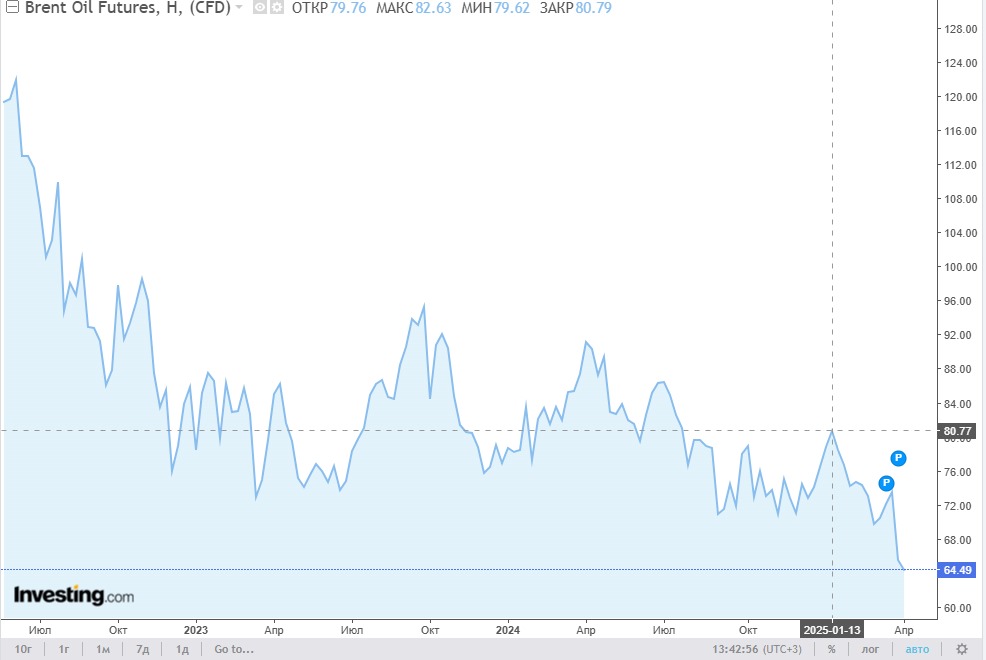Select the 7д time range
Viewport: 986px width, 660px height.
143,649
